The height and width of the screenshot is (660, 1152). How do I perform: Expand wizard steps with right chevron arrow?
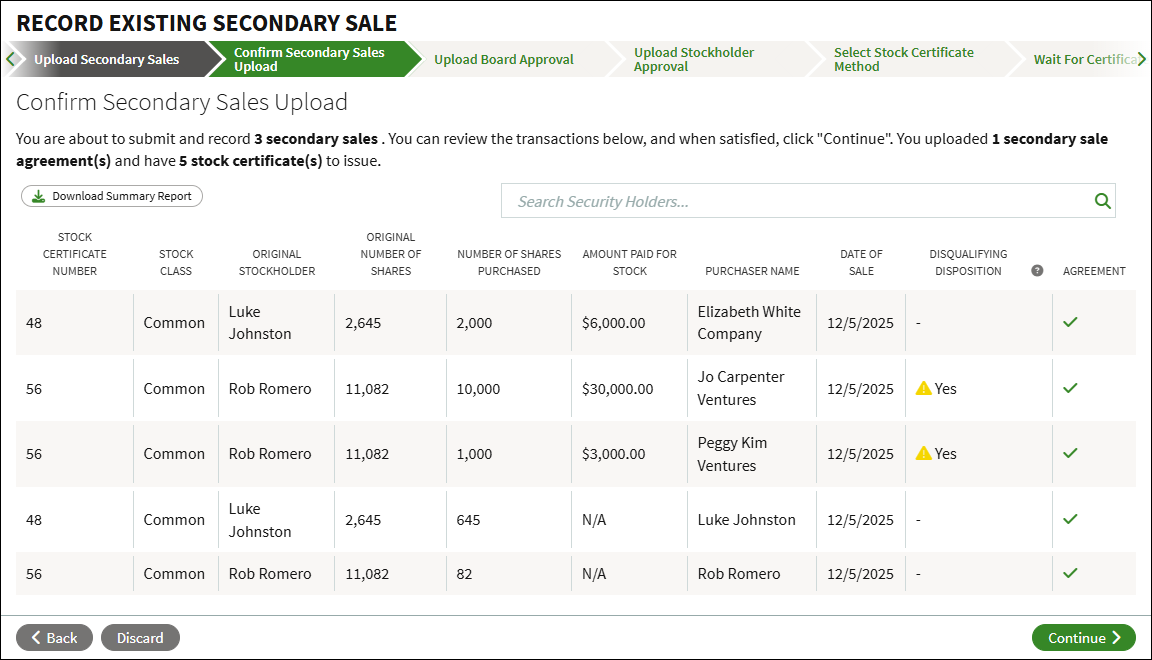(x=1141, y=60)
